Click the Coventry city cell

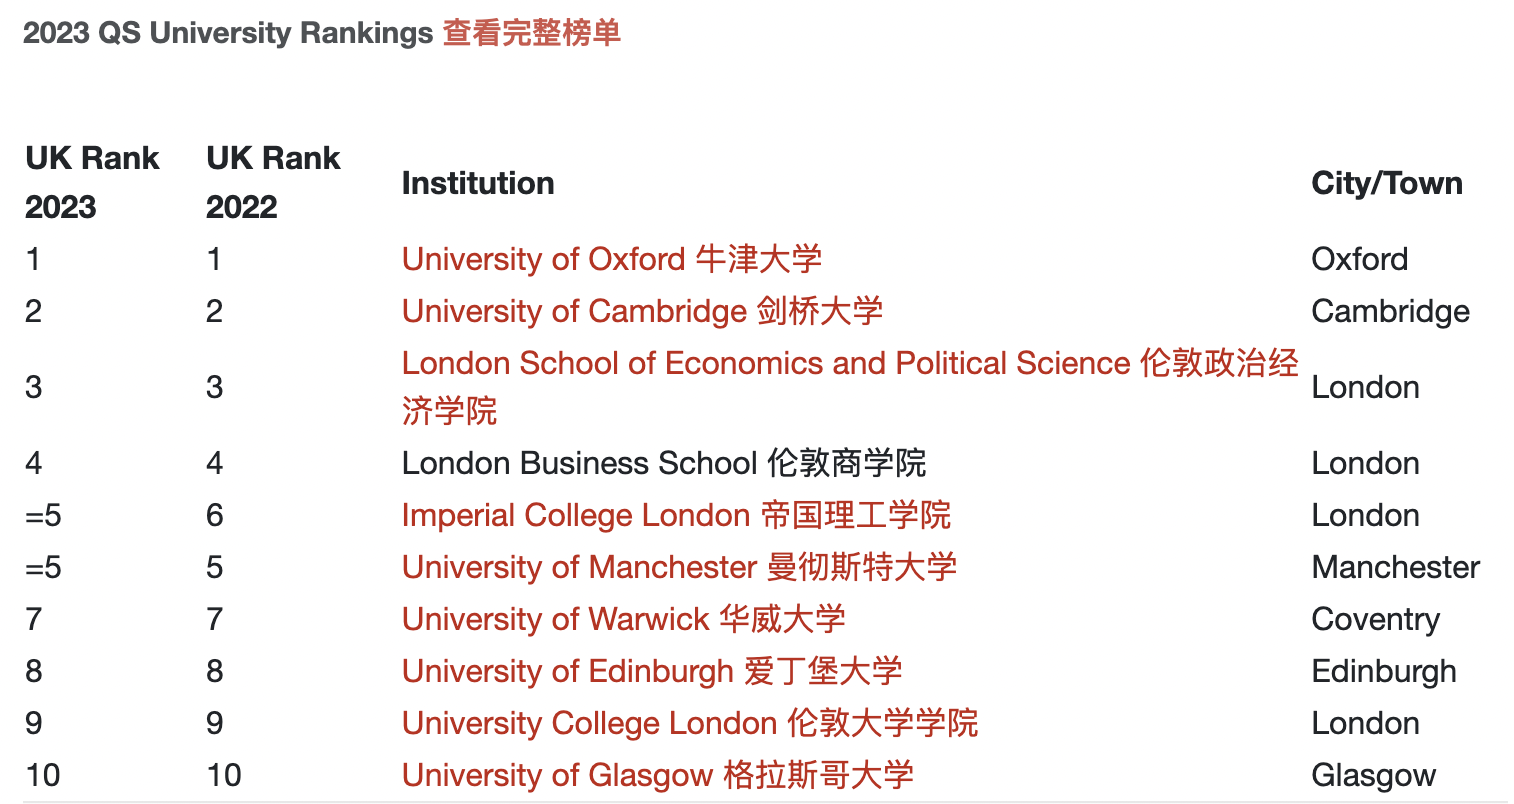point(1375,619)
